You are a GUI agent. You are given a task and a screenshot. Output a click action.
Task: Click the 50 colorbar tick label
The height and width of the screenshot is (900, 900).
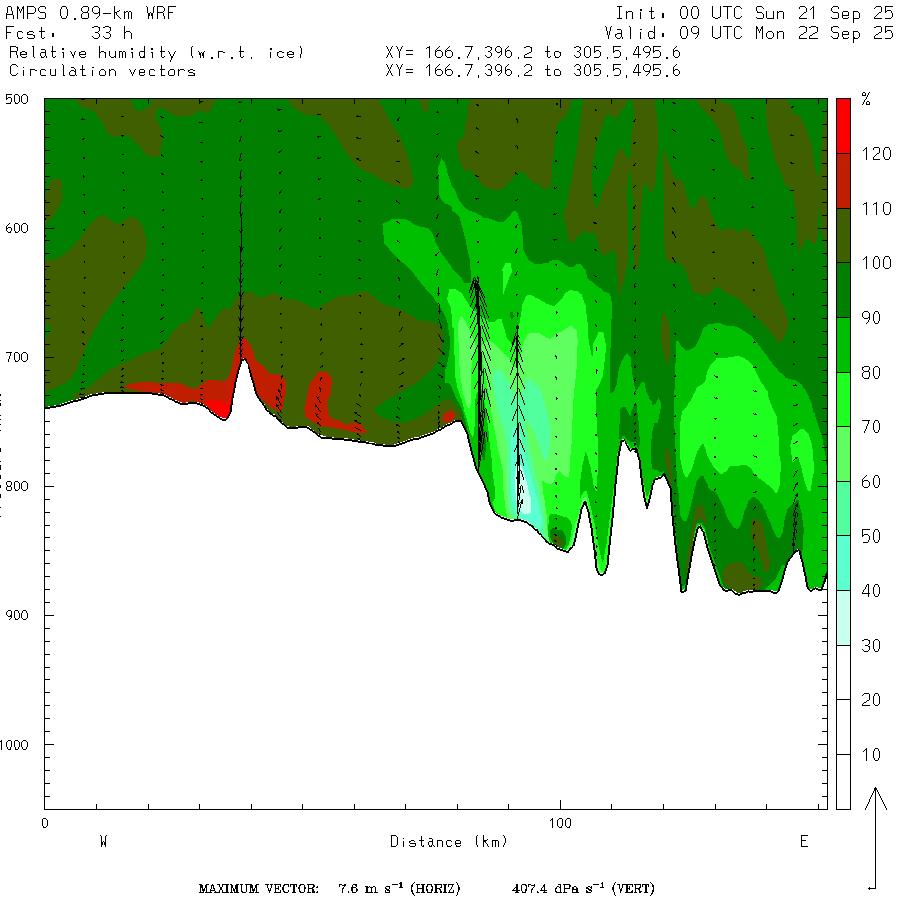click(871, 536)
